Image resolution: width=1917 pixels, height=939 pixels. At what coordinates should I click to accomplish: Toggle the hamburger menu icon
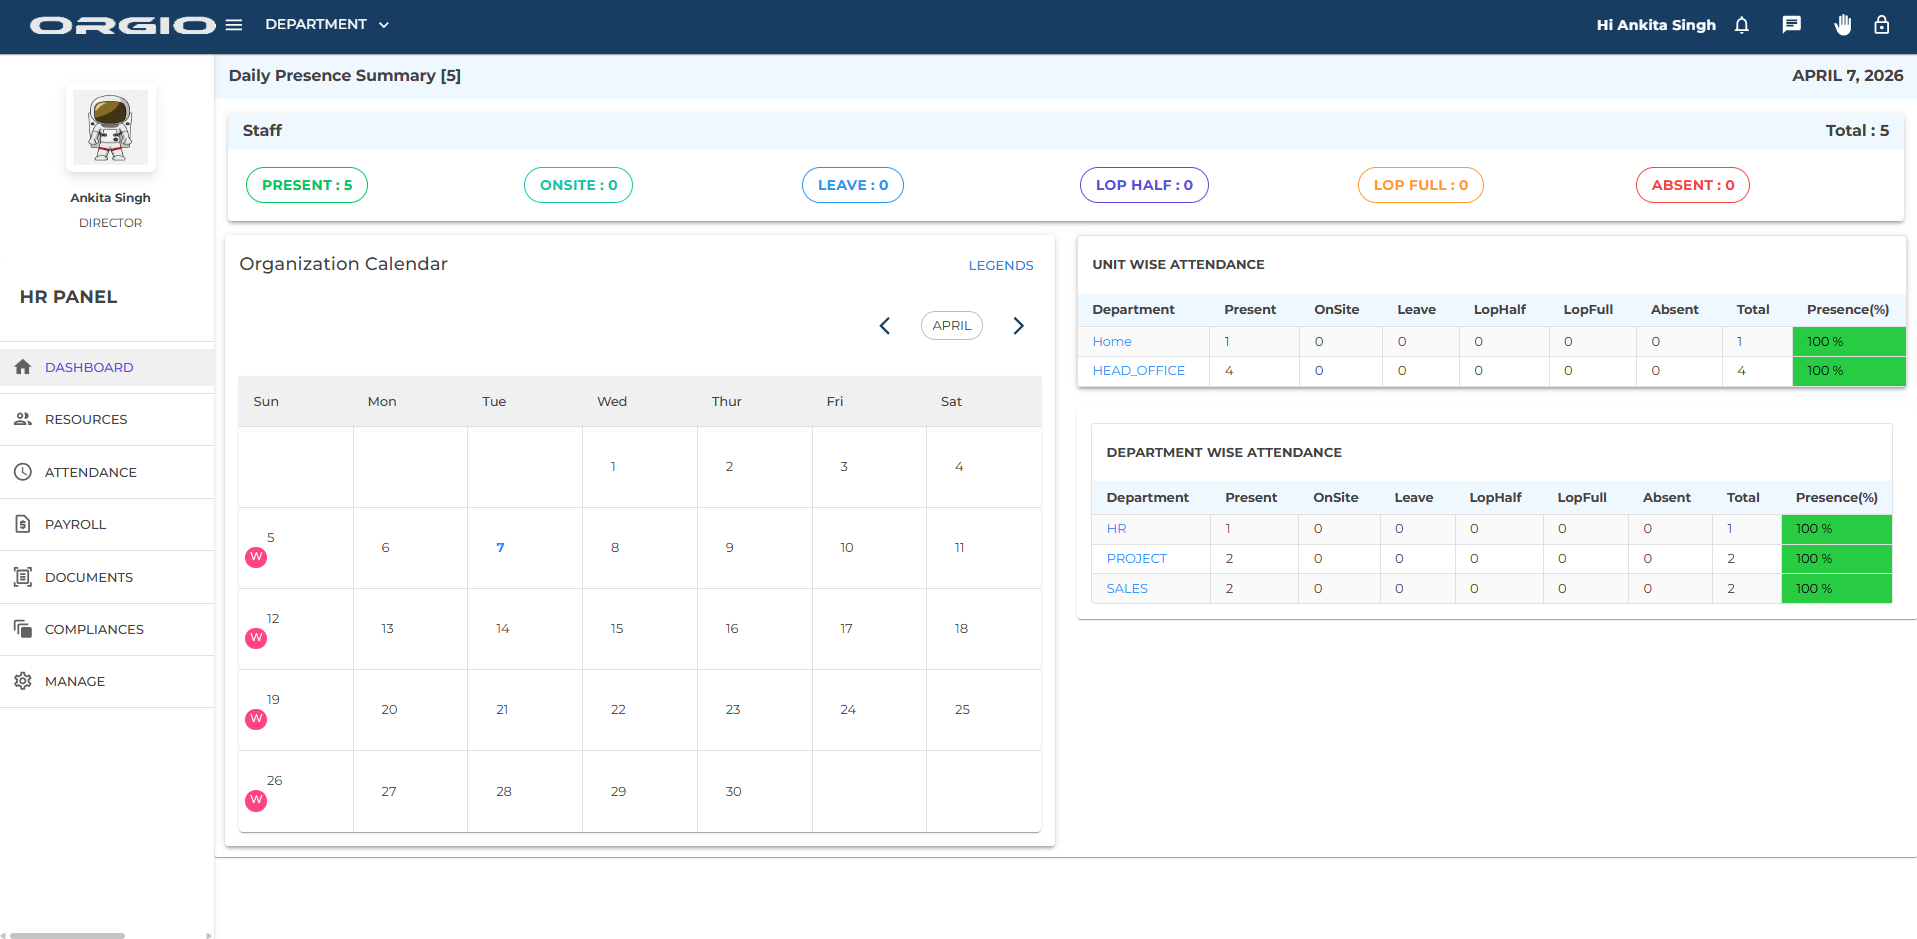click(x=234, y=25)
